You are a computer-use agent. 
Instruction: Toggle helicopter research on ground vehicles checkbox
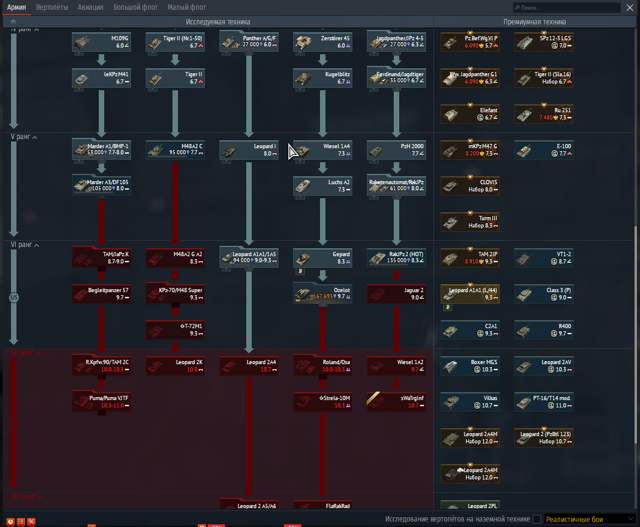click(537, 519)
